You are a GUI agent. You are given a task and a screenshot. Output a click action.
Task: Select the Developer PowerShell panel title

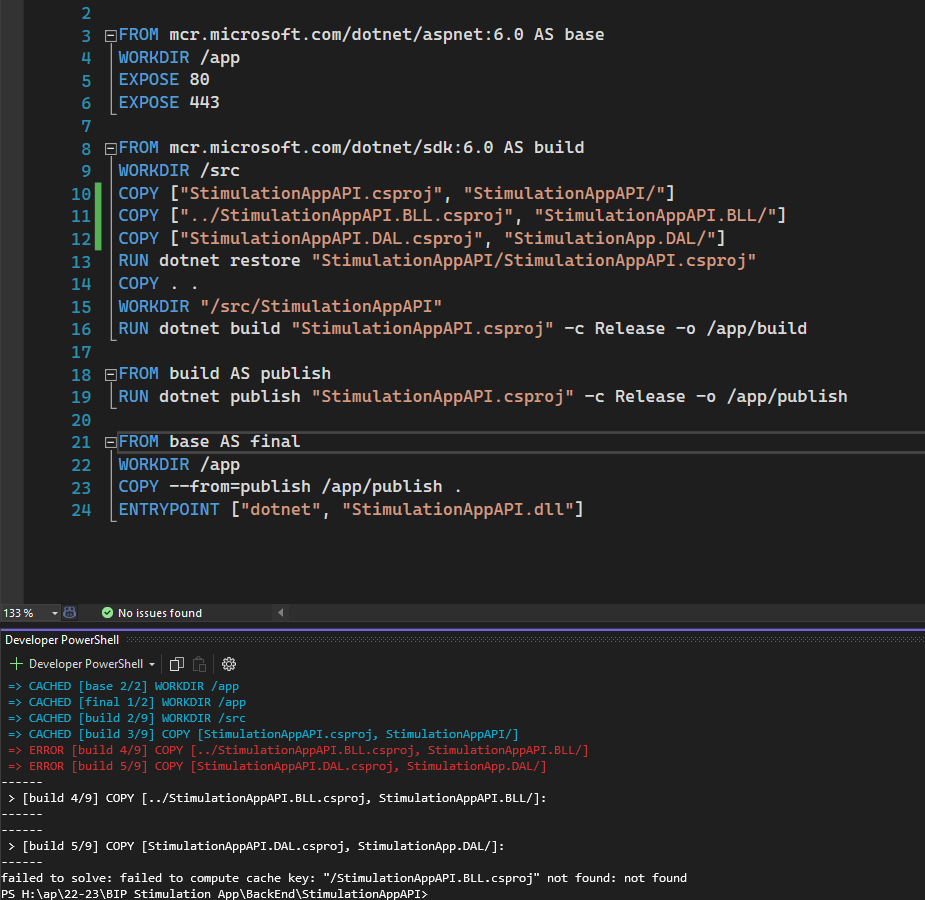coord(62,640)
